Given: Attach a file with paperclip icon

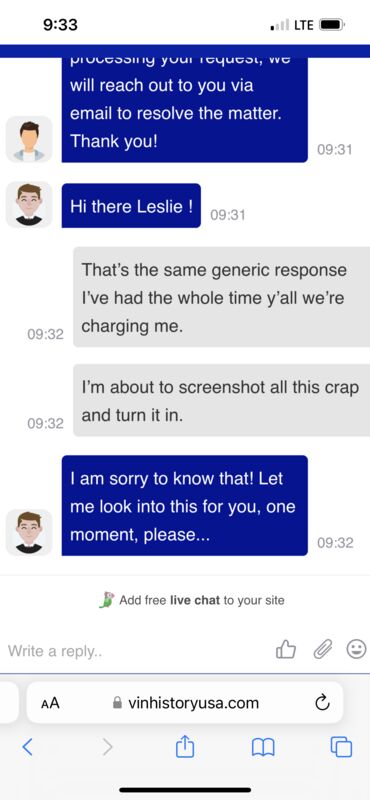Looking at the screenshot, I should tap(322, 649).
